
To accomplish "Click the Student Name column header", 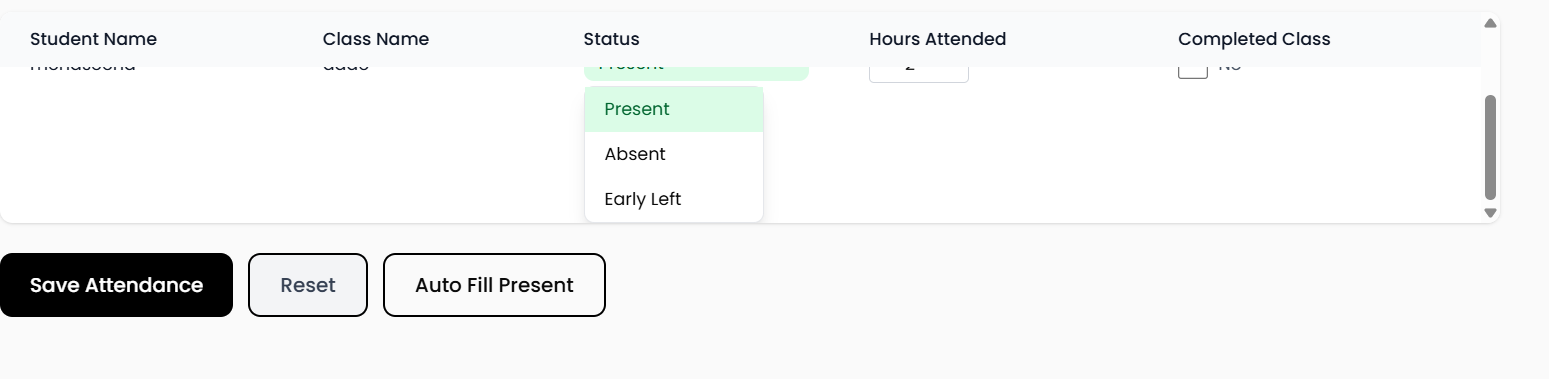I will pyautogui.click(x=93, y=39).
